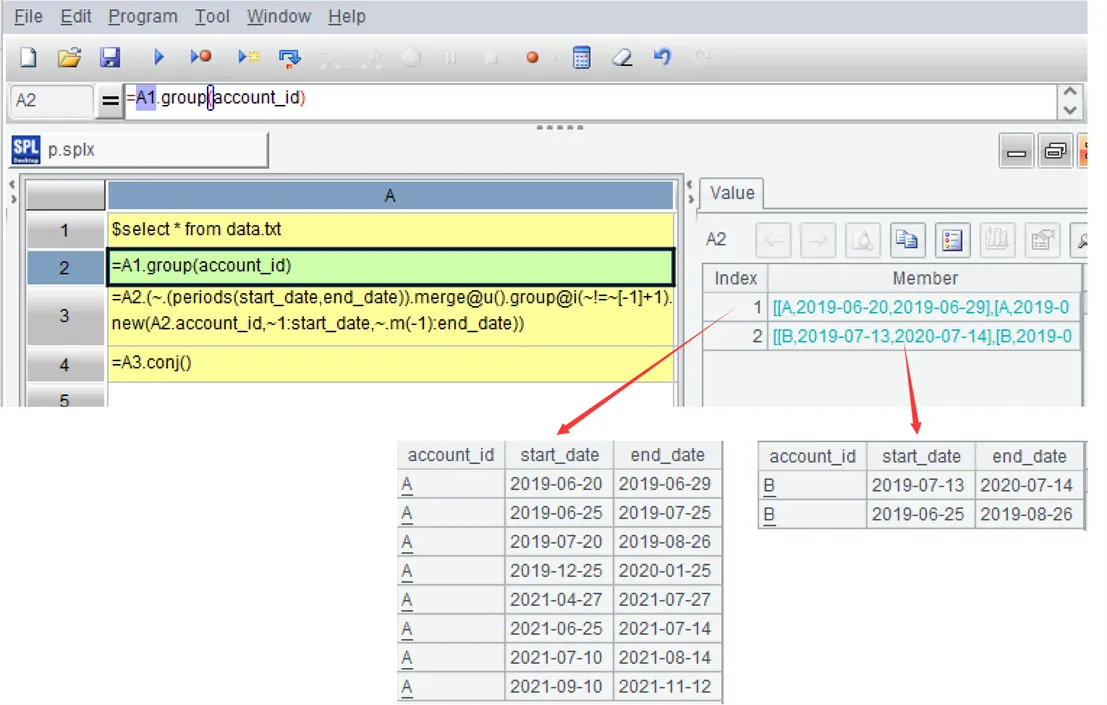Click row header 4
The width and height of the screenshot is (1107, 705).
[64, 364]
